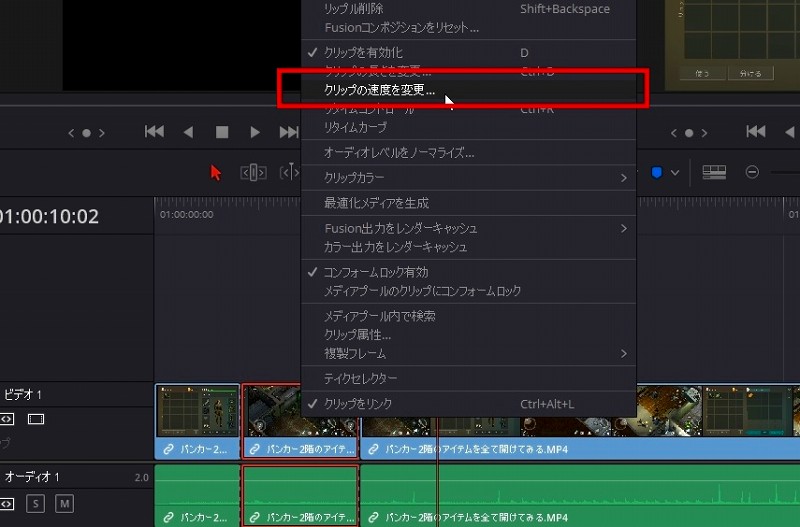Select the red arrow Selection mode tool
The image size is (800, 527).
click(x=215, y=172)
